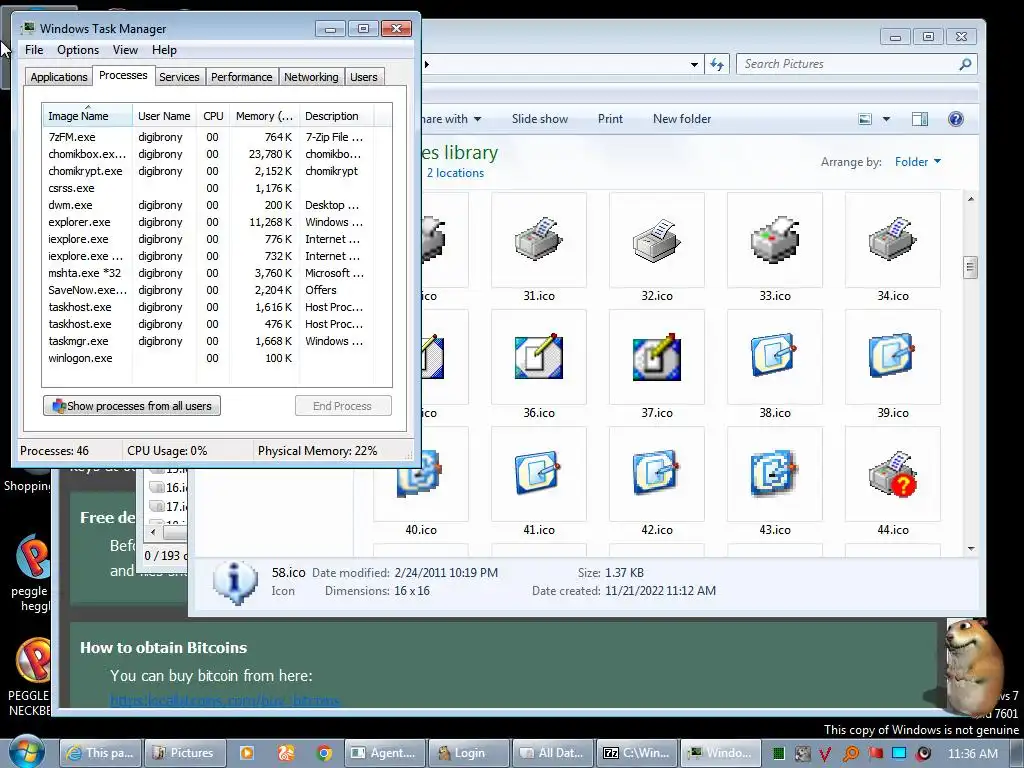The width and height of the screenshot is (1024, 768).
Task: Open the address bar history dropdown arrow
Action: coord(694,64)
